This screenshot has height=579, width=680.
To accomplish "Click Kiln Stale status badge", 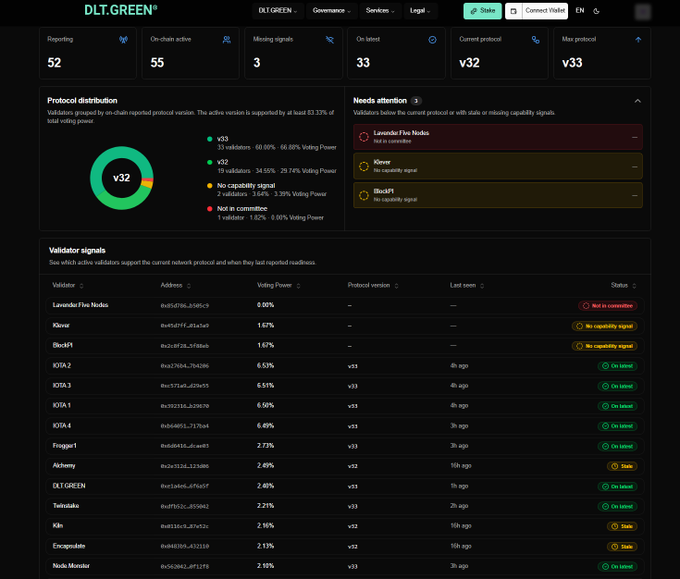I will click(x=622, y=527).
